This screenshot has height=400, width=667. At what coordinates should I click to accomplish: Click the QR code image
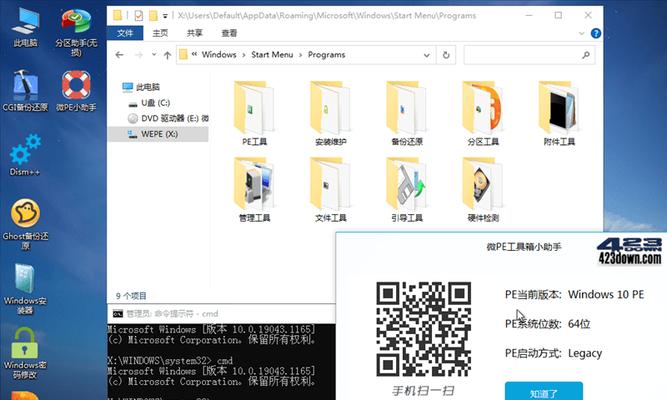424,329
